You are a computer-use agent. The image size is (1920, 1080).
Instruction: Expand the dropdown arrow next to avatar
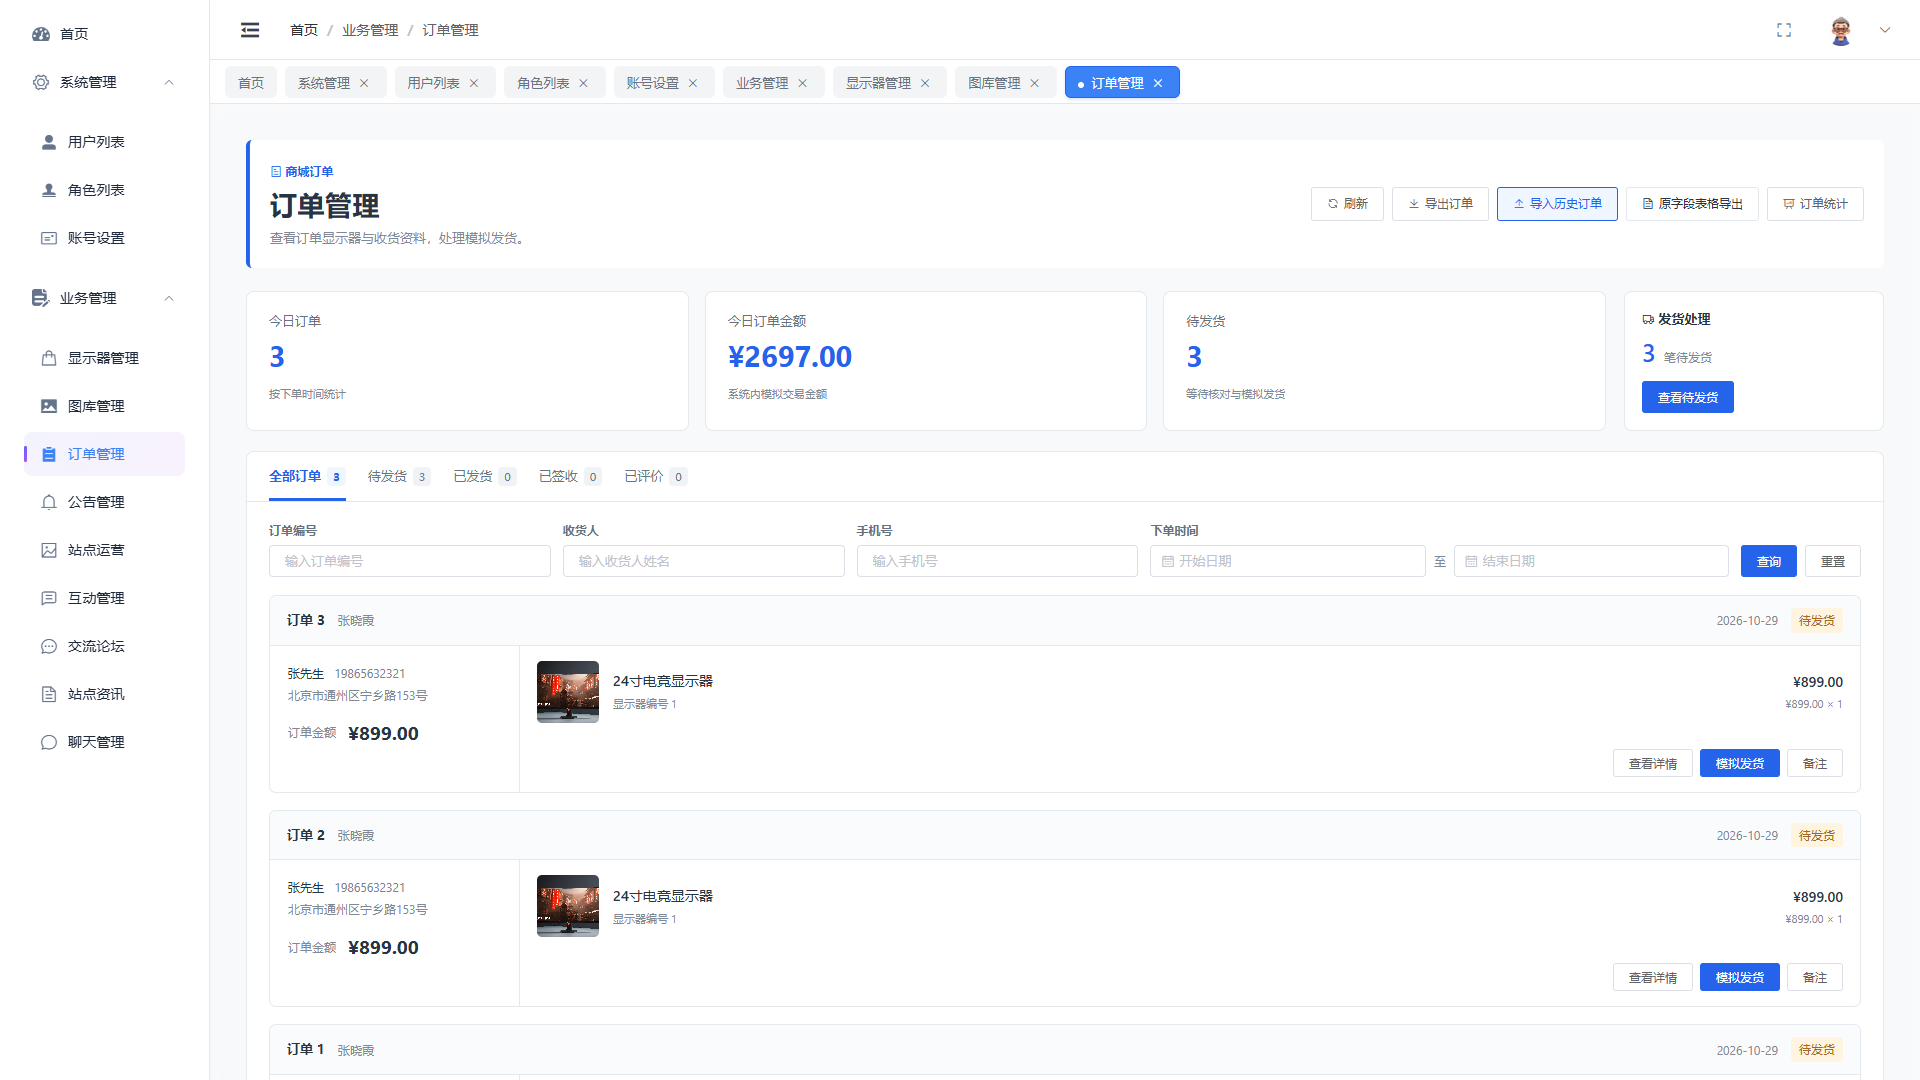tap(1885, 30)
